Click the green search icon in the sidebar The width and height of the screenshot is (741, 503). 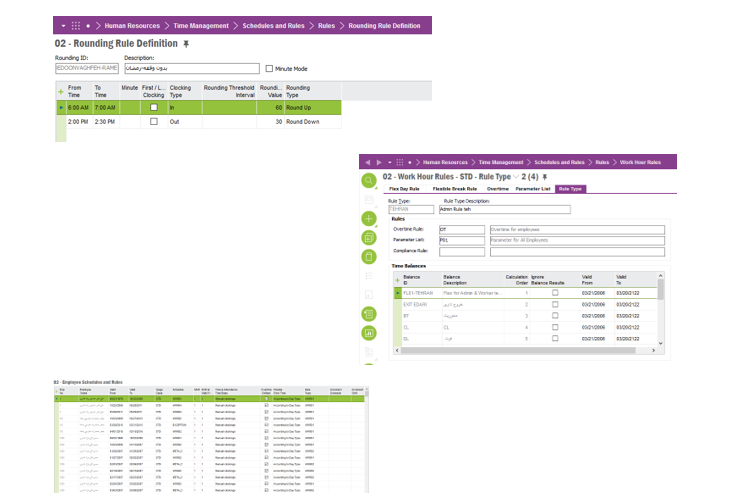369,181
